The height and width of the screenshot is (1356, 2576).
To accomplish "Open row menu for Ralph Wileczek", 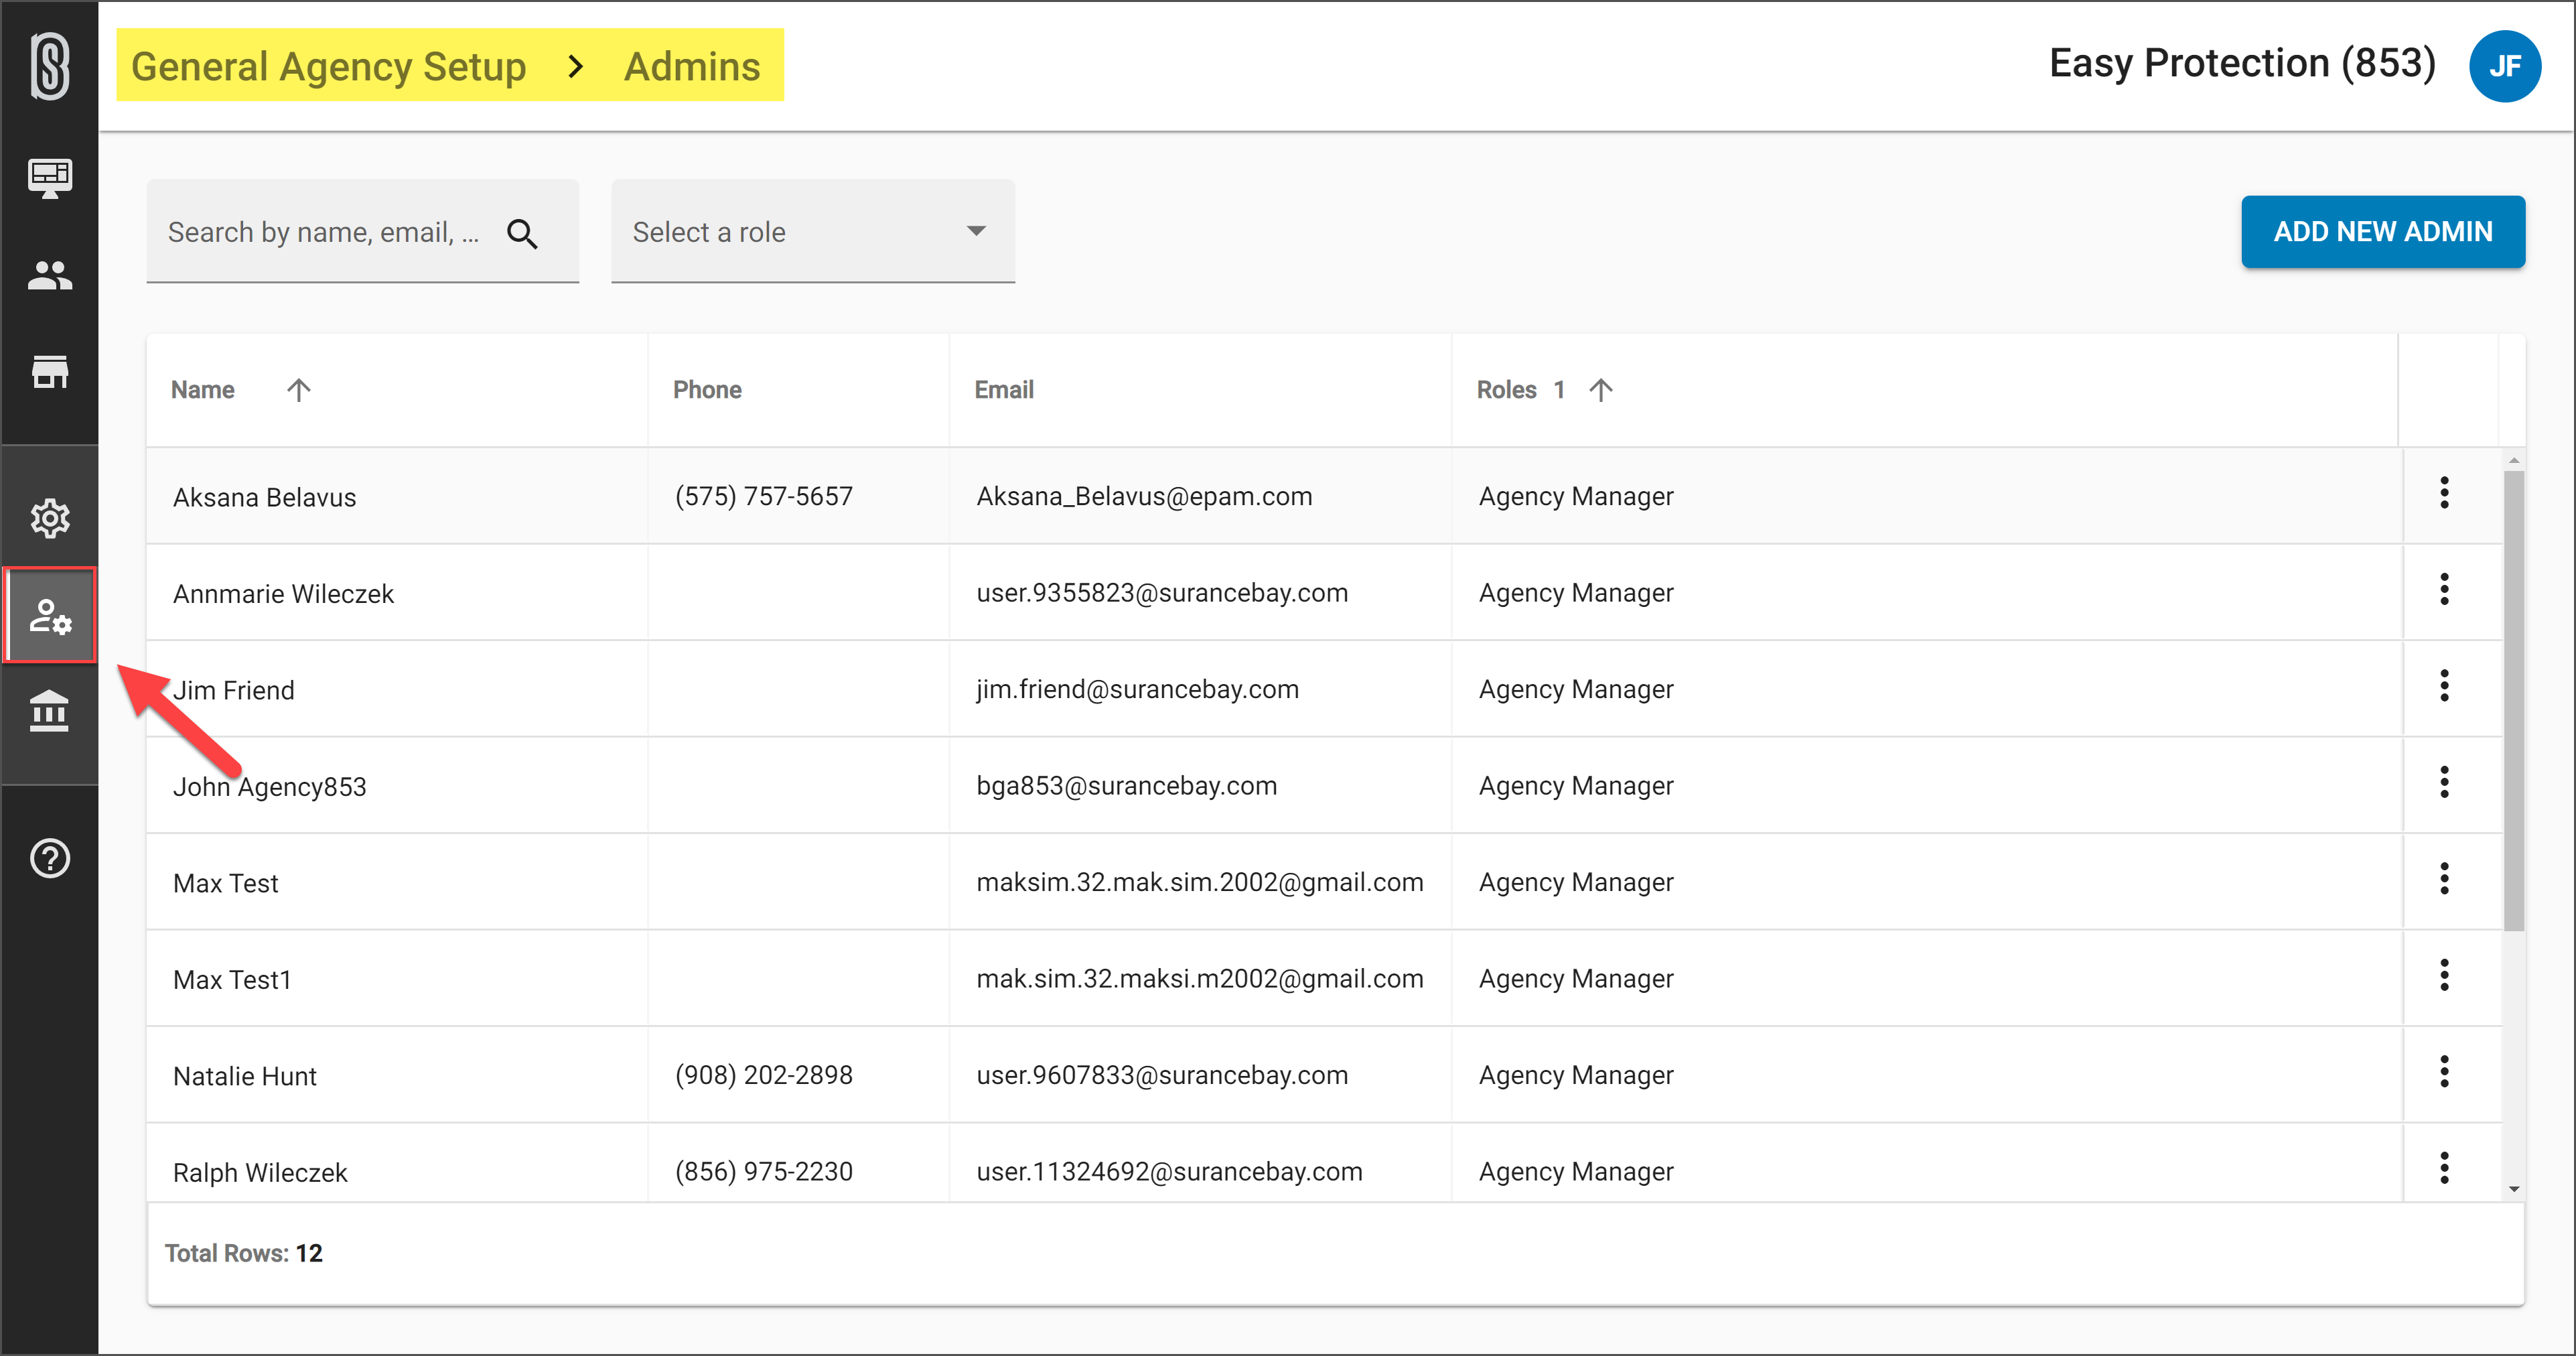I will point(2444,1169).
